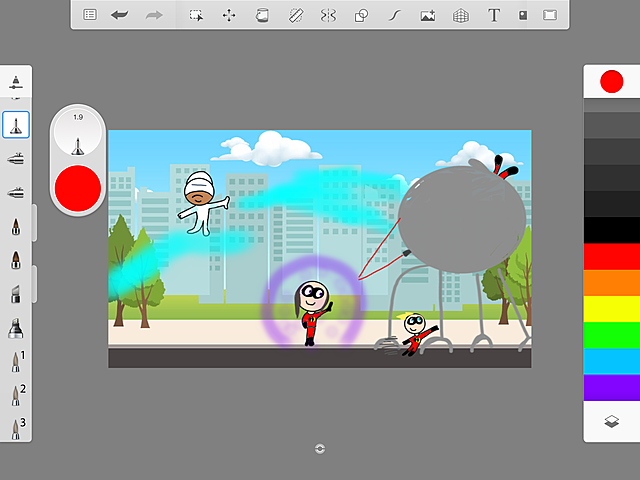Pick the purple swatch
This screenshot has width=640, height=480.
click(x=612, y=388)
